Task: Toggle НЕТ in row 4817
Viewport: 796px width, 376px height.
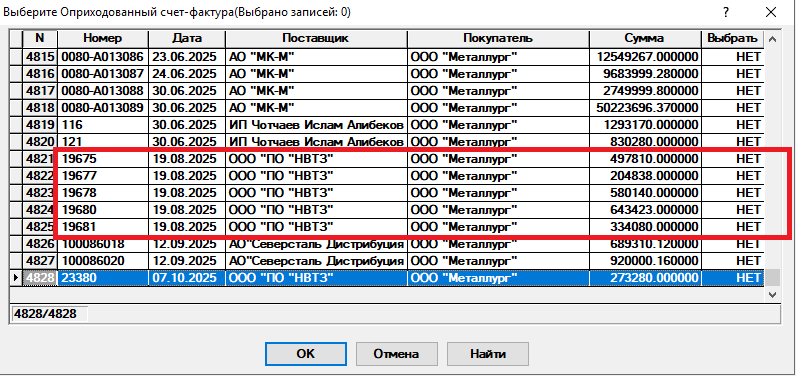Action: 733,91
